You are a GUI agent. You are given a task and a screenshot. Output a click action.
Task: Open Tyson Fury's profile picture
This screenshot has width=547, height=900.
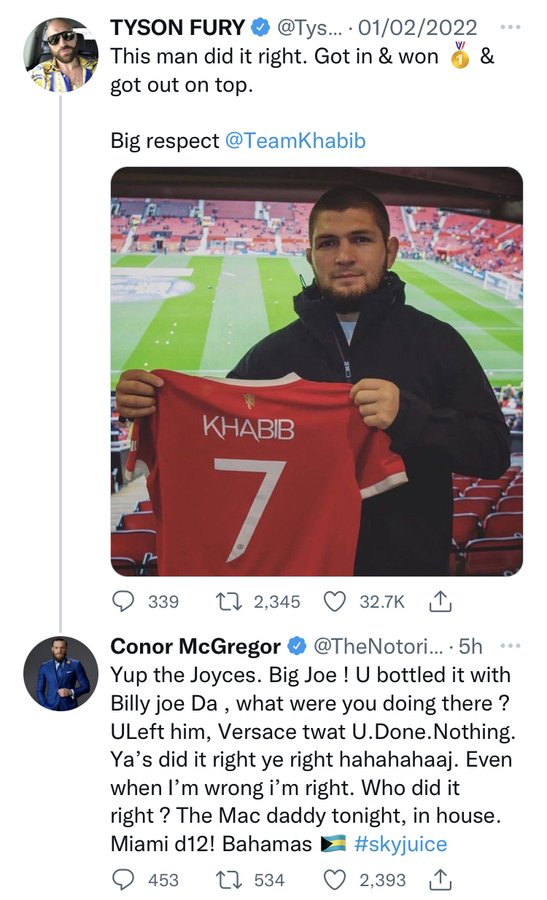point(61,55)
